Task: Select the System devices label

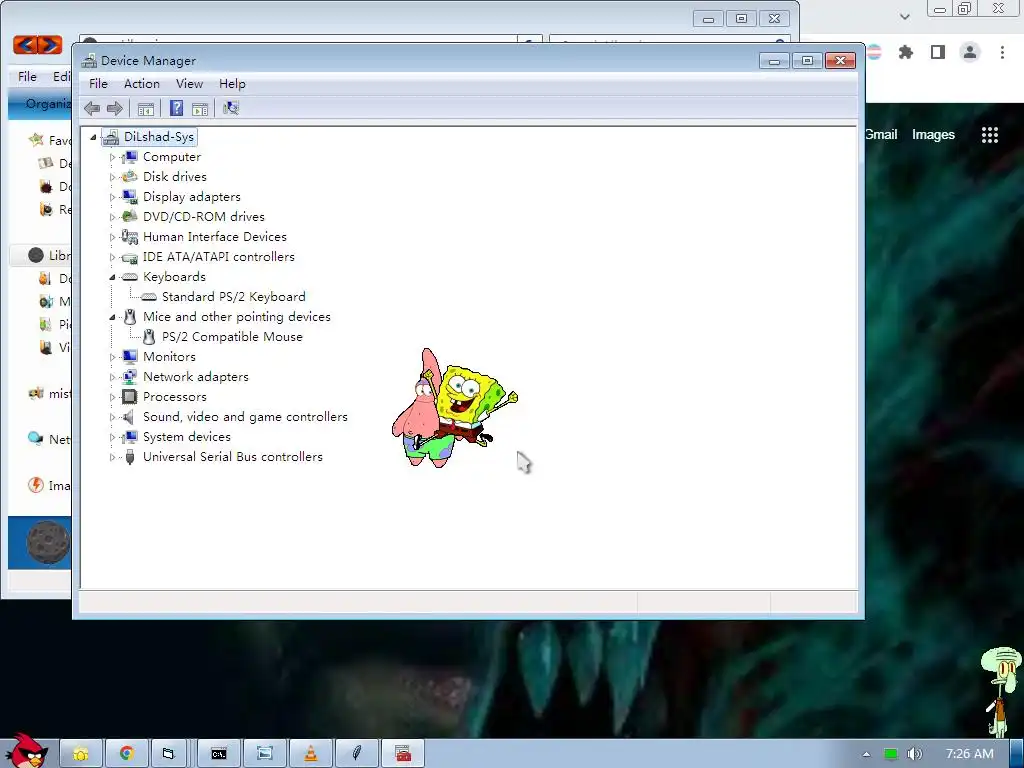Action: point(187,436)
